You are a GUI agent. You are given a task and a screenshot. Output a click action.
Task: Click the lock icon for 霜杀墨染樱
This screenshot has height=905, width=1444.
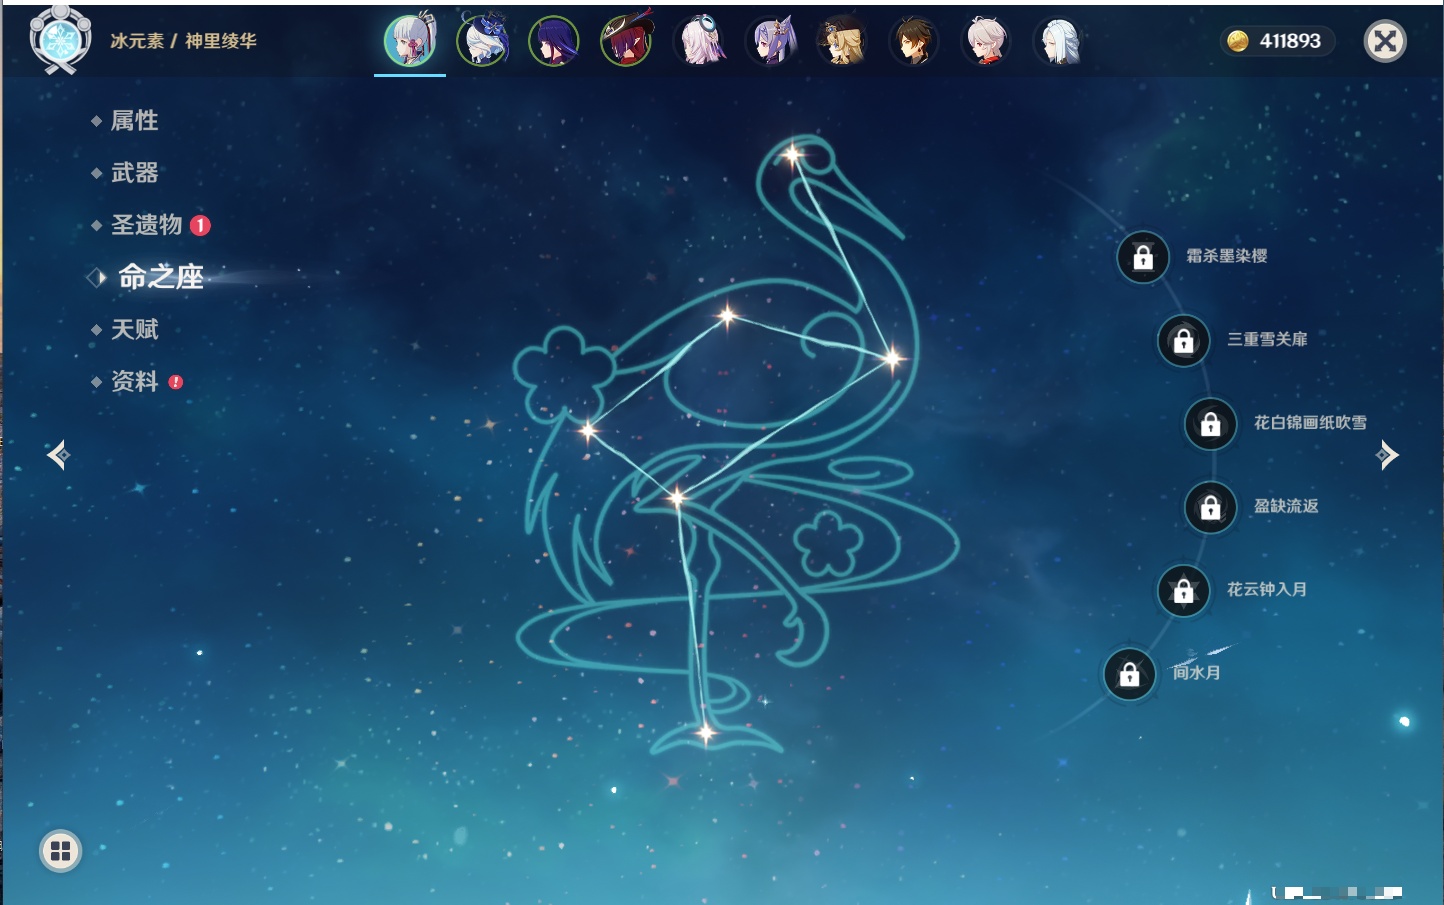pos(1143,257)
